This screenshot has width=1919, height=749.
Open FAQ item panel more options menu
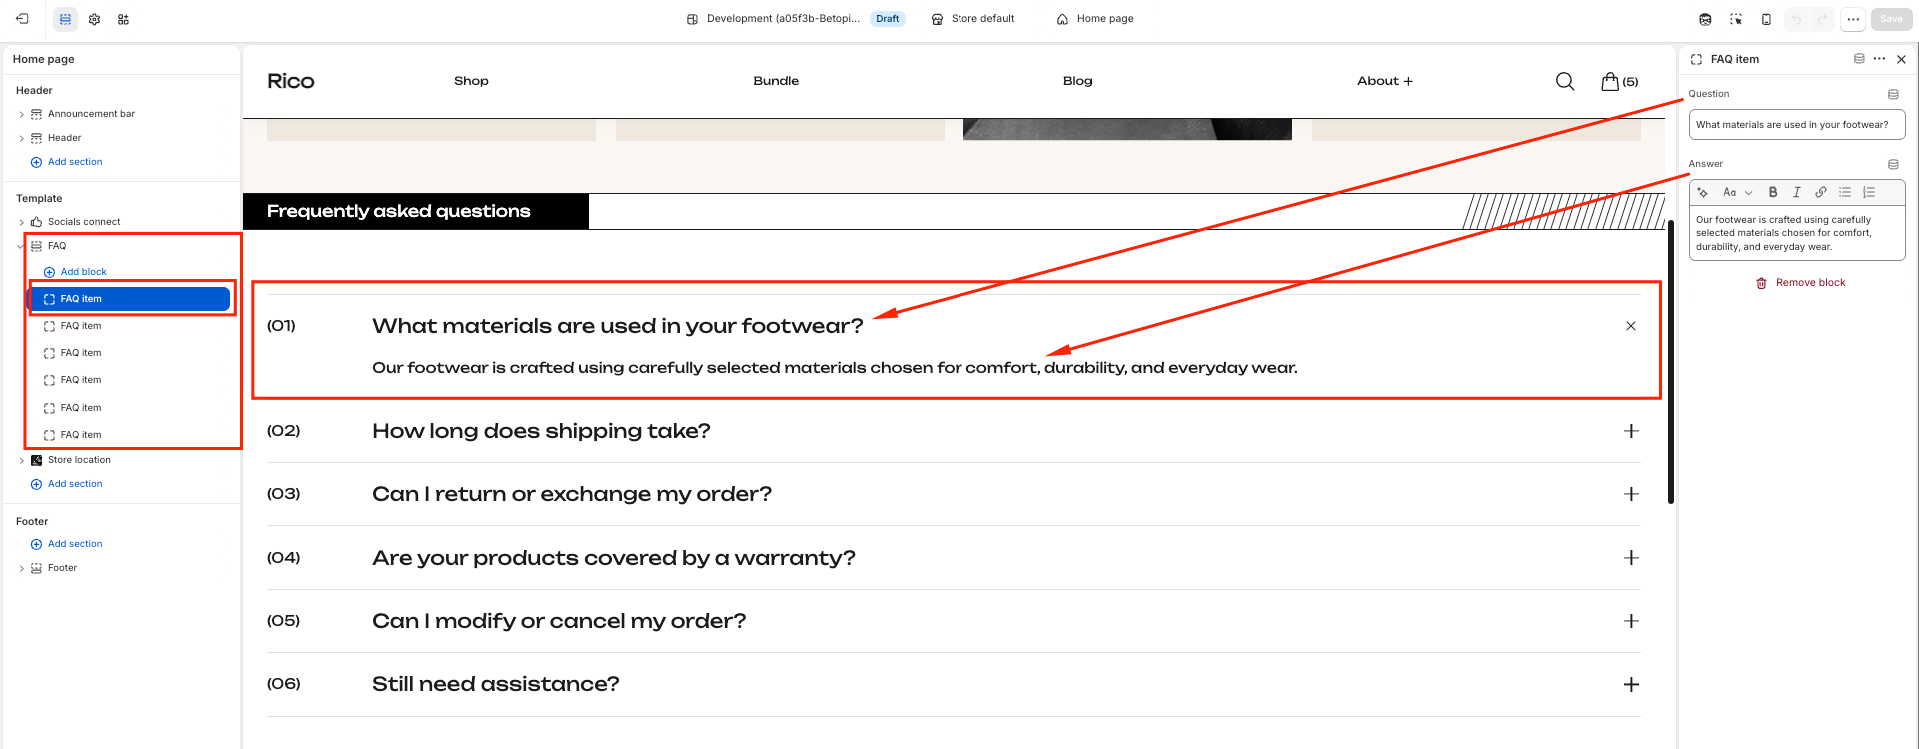point(1879,59)
